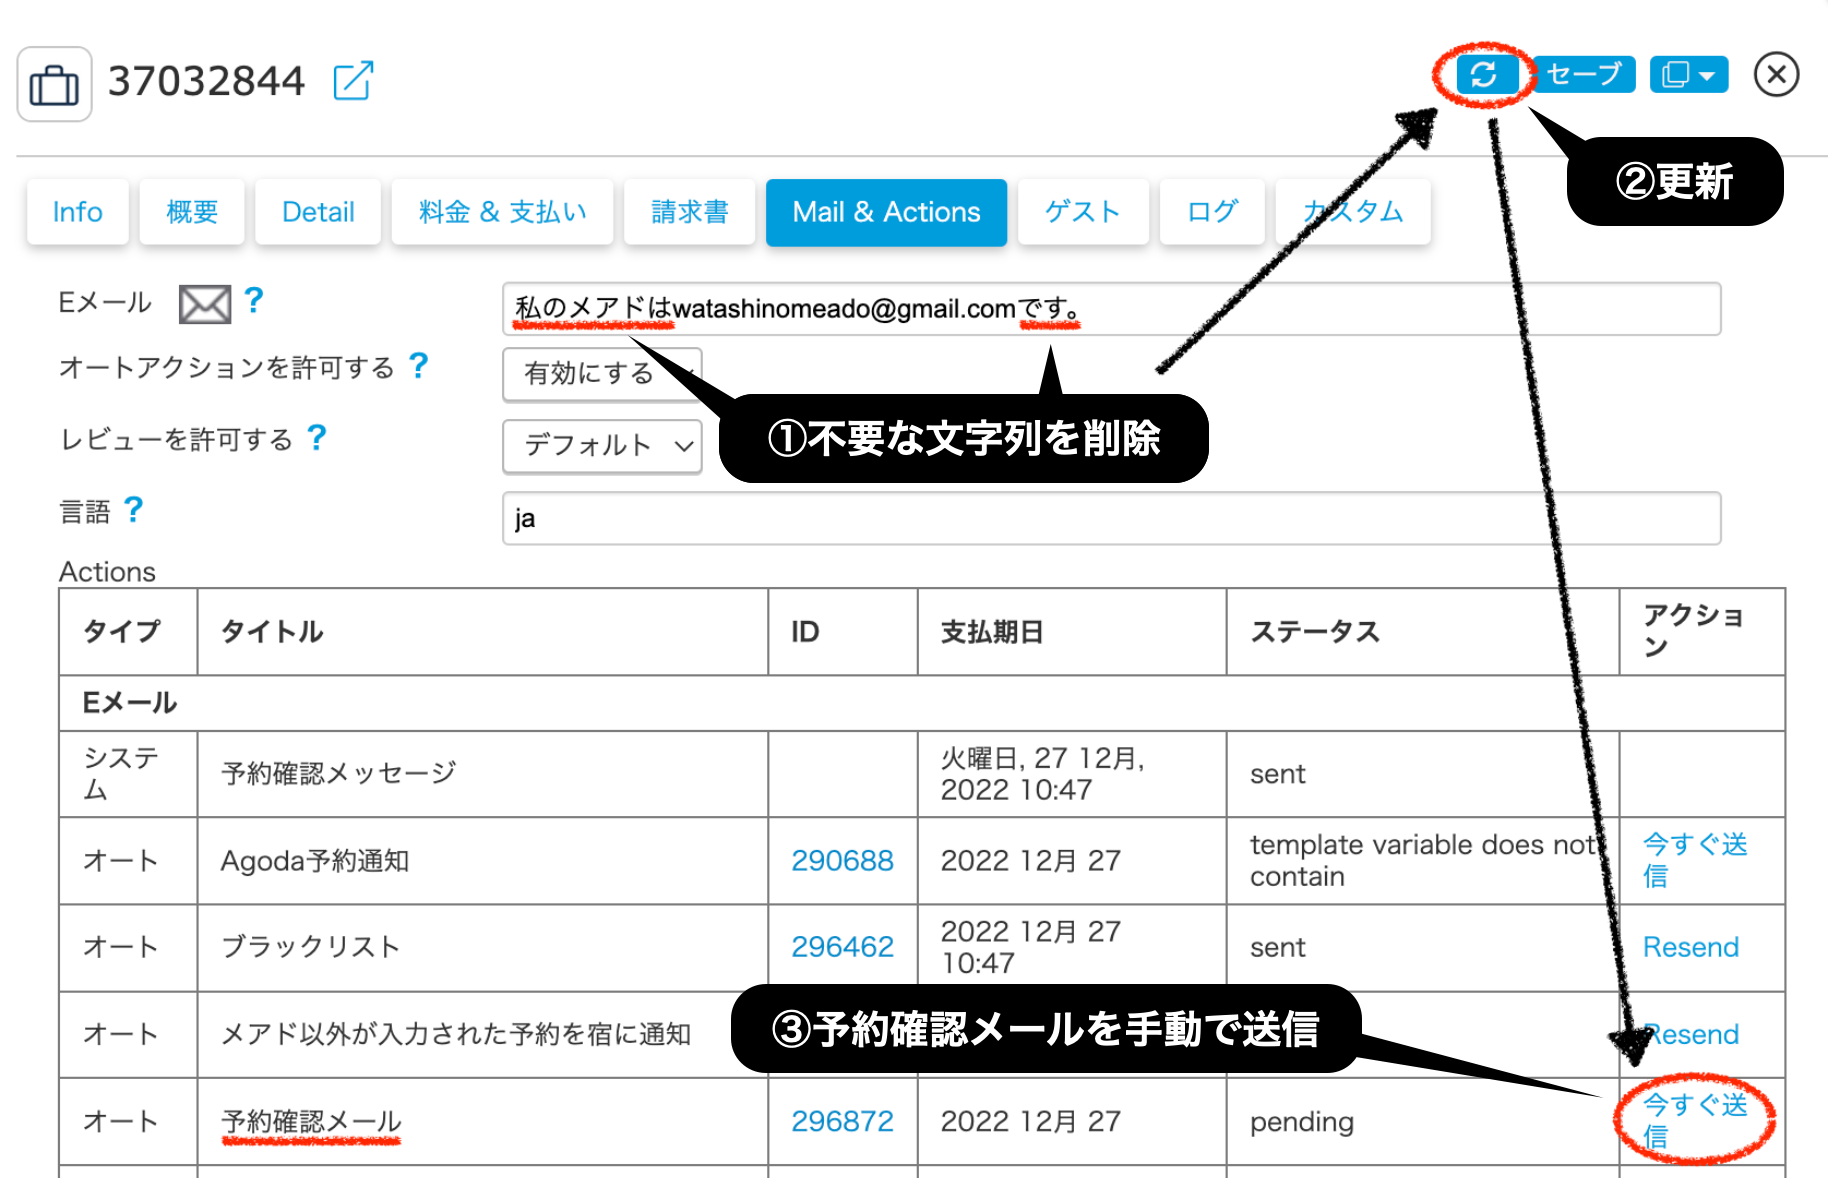Screen dimensions: 1828x1178
Task: Open action ID 290688 link
Action: 842,861
